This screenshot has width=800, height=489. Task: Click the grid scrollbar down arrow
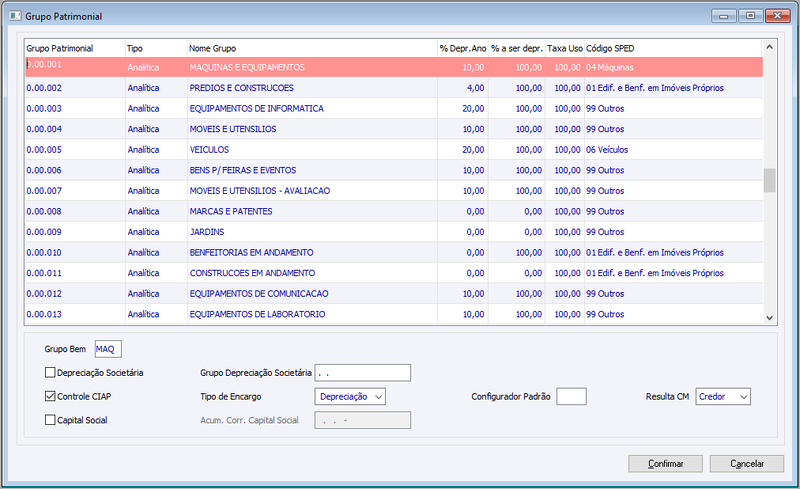(x=769, y=317)
